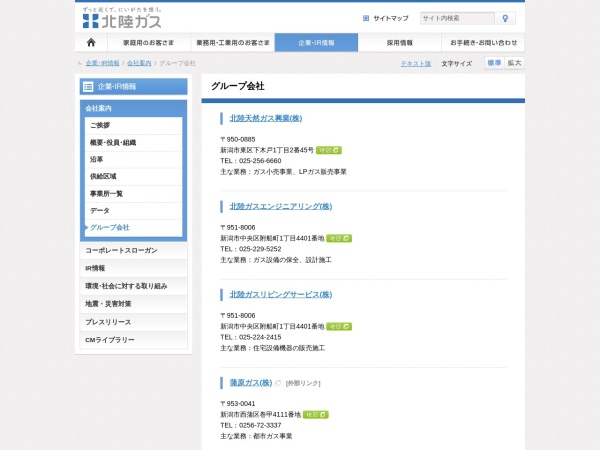The width and height of the screenshot is (600, 450).
Task: Open 北陸ガスエンジニアリング(株) link
Action: tap(280, 207)
